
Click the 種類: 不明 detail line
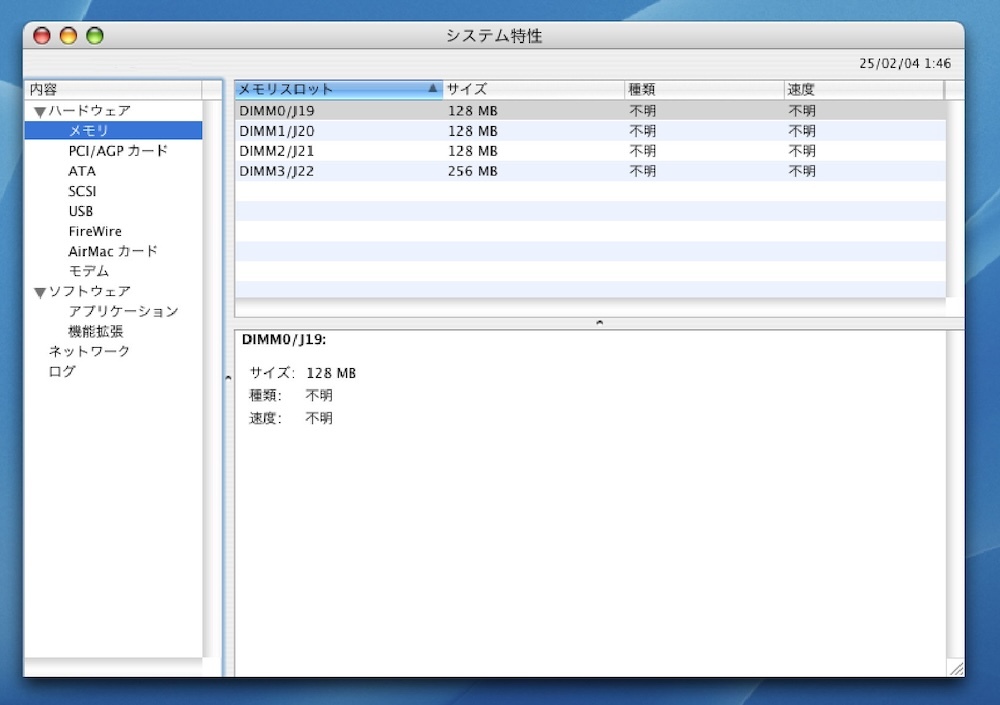291,396
